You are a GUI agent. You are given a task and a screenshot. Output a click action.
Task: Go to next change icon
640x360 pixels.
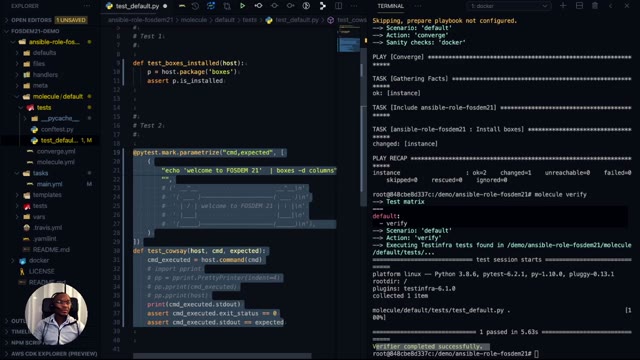click(x=290, y=6)
